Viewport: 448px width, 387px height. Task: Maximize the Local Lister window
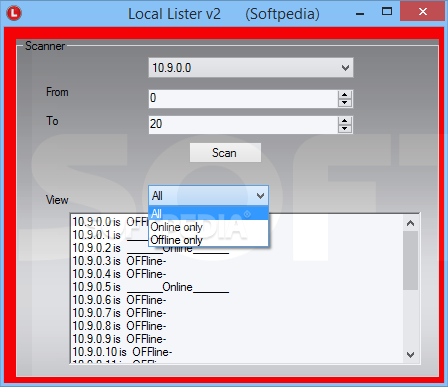[x=387, y=12]
